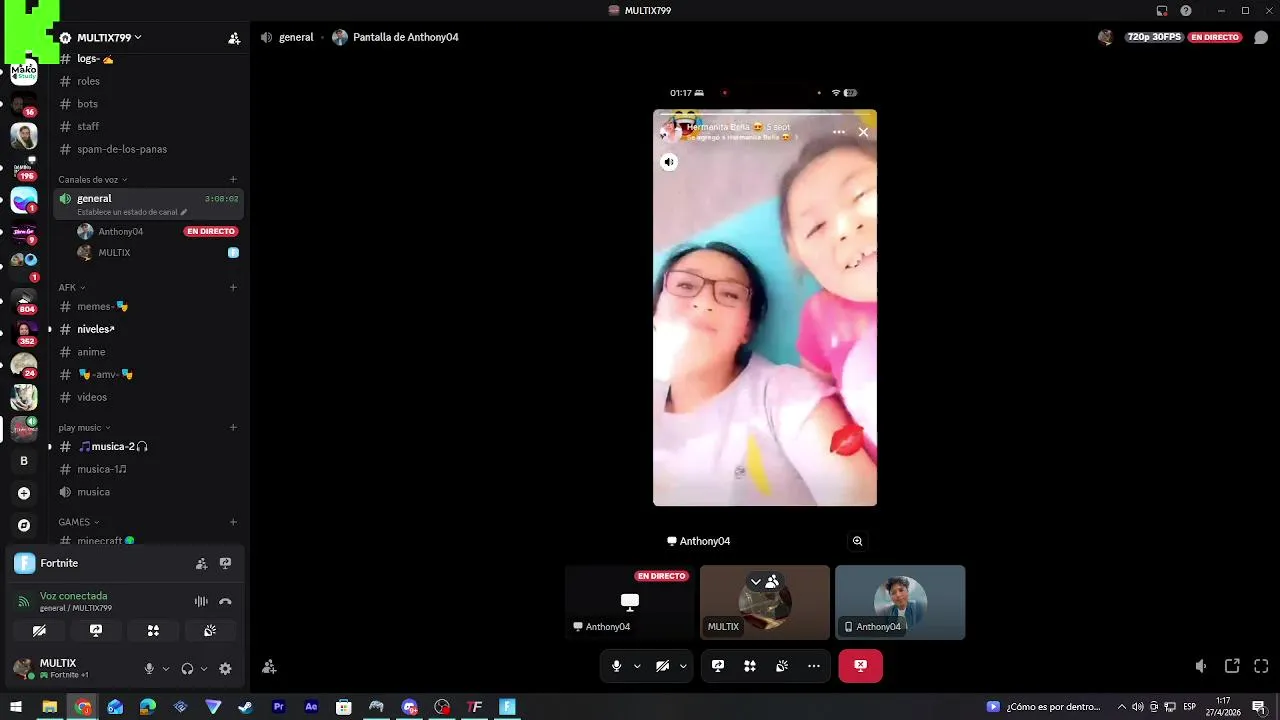Collapse the GAMES category
Screen dimensions: 1280x720
(79, 522)
